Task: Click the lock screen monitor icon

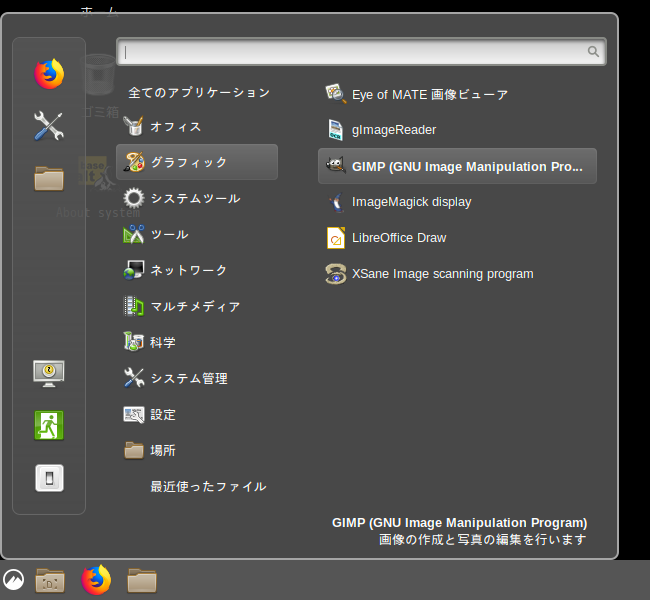Action: click(49, 374)
